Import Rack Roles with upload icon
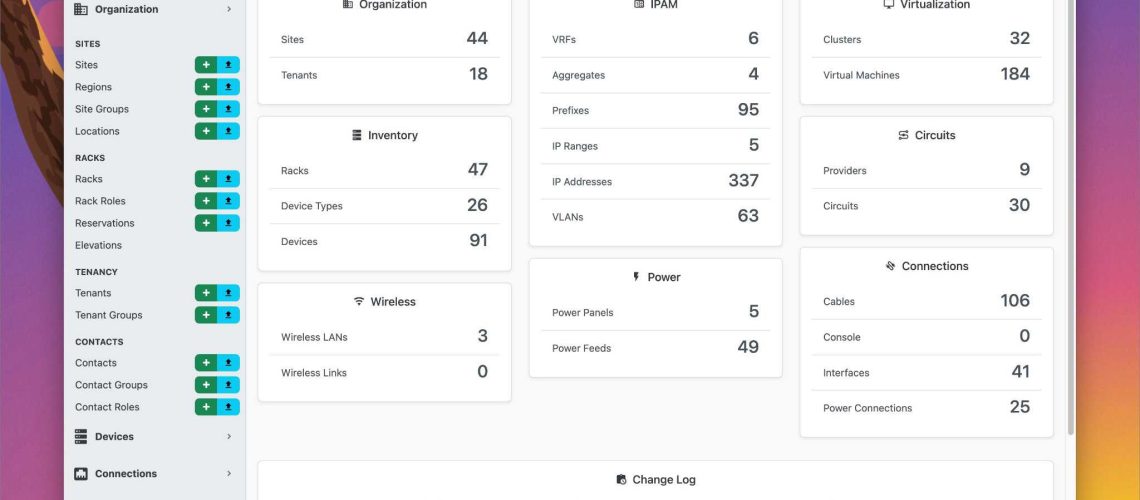This screenshot has height=500, width=1140. (229, 201)
